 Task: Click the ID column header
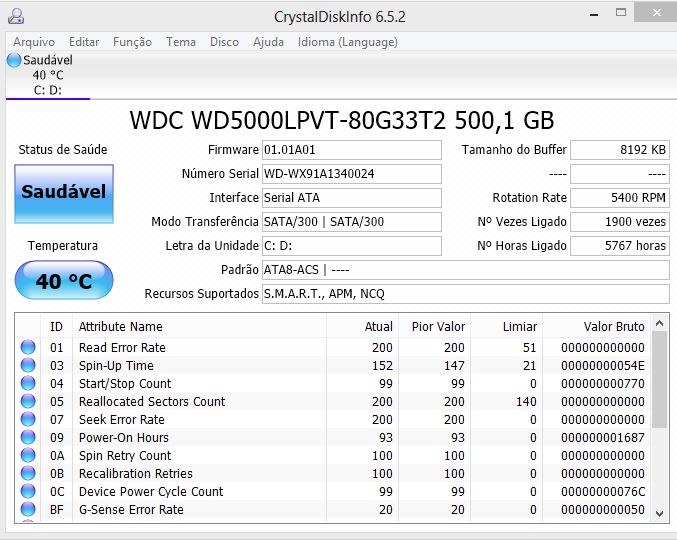click(57, 326)
